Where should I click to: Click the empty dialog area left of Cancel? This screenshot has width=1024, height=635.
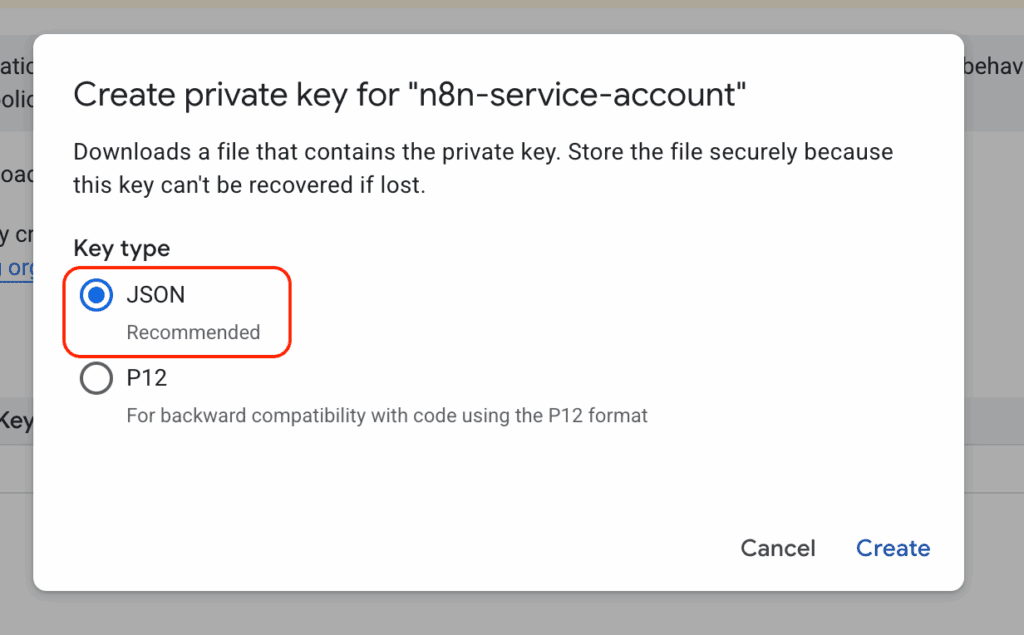tap(400, 548)
